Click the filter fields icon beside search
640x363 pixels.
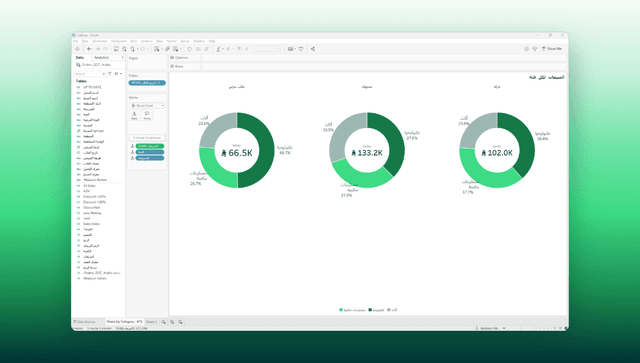(x=110, y=73)
